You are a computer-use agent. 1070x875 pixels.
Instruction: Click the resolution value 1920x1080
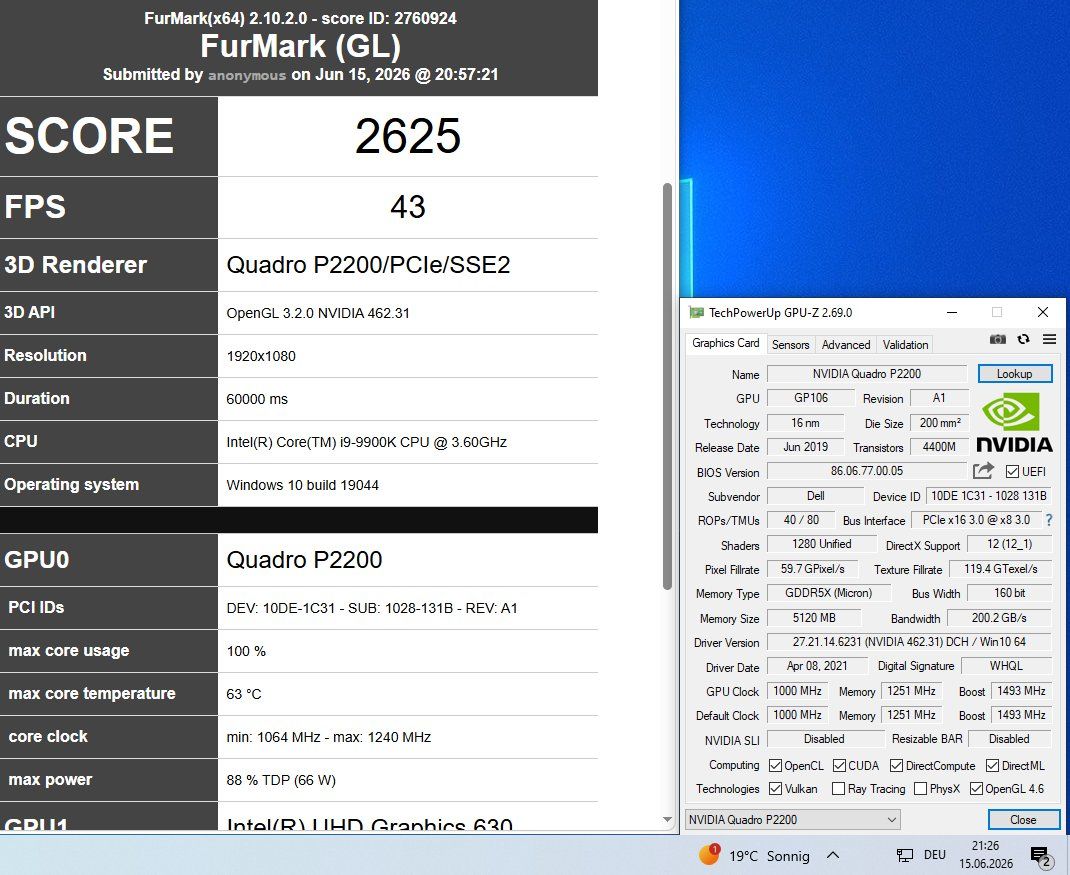tap(261, 356)
